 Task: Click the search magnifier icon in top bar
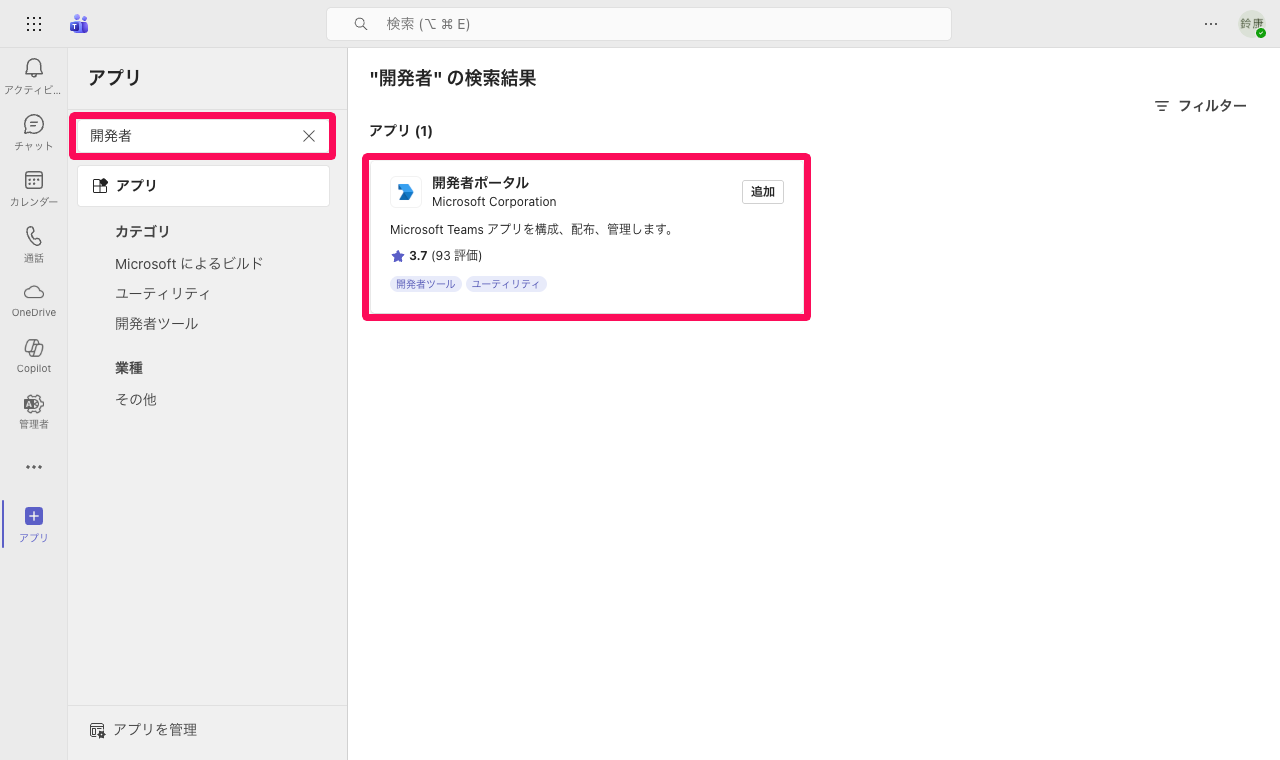point(361,24)
